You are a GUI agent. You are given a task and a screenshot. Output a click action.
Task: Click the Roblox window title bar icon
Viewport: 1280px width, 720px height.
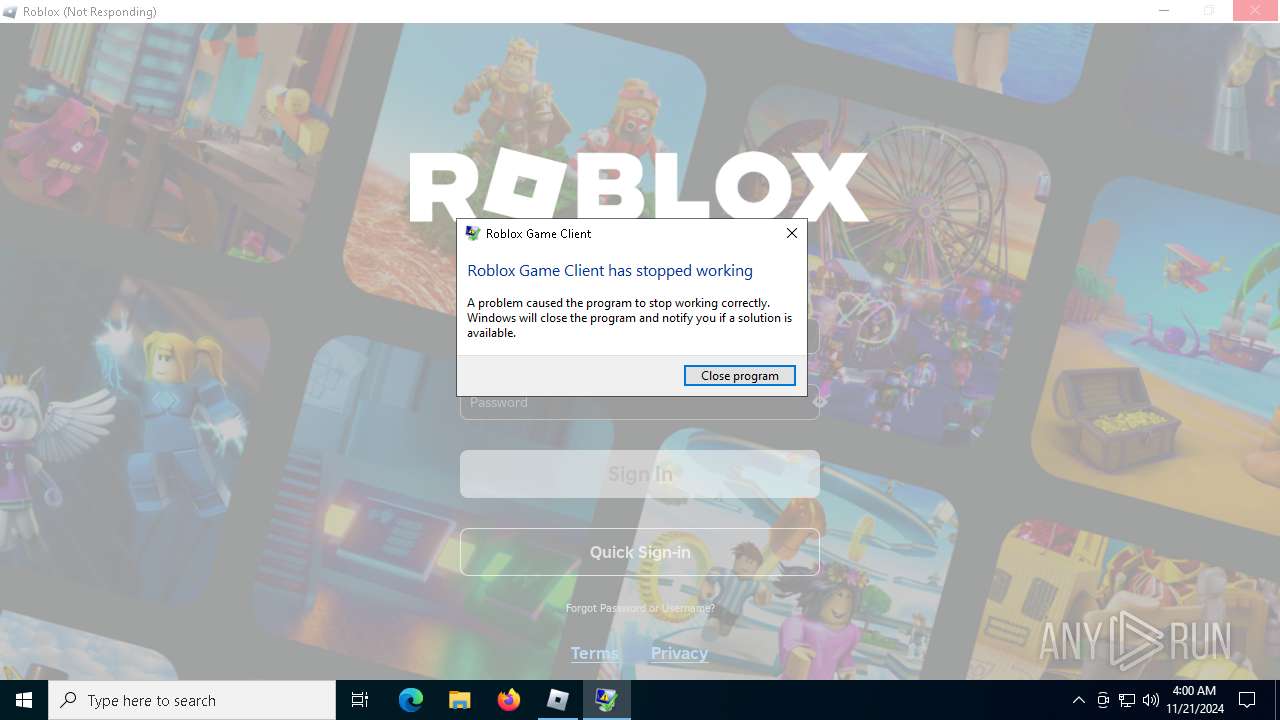(x=10, y=12)
